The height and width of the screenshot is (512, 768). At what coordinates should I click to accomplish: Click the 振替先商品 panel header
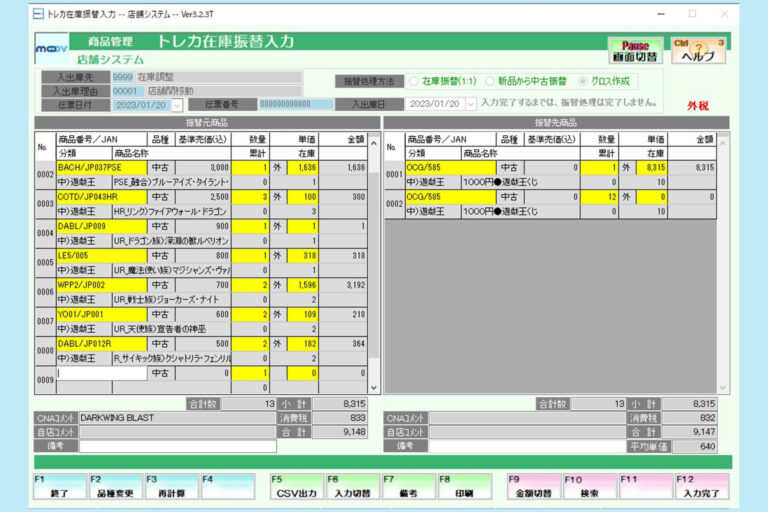(556, 123)
